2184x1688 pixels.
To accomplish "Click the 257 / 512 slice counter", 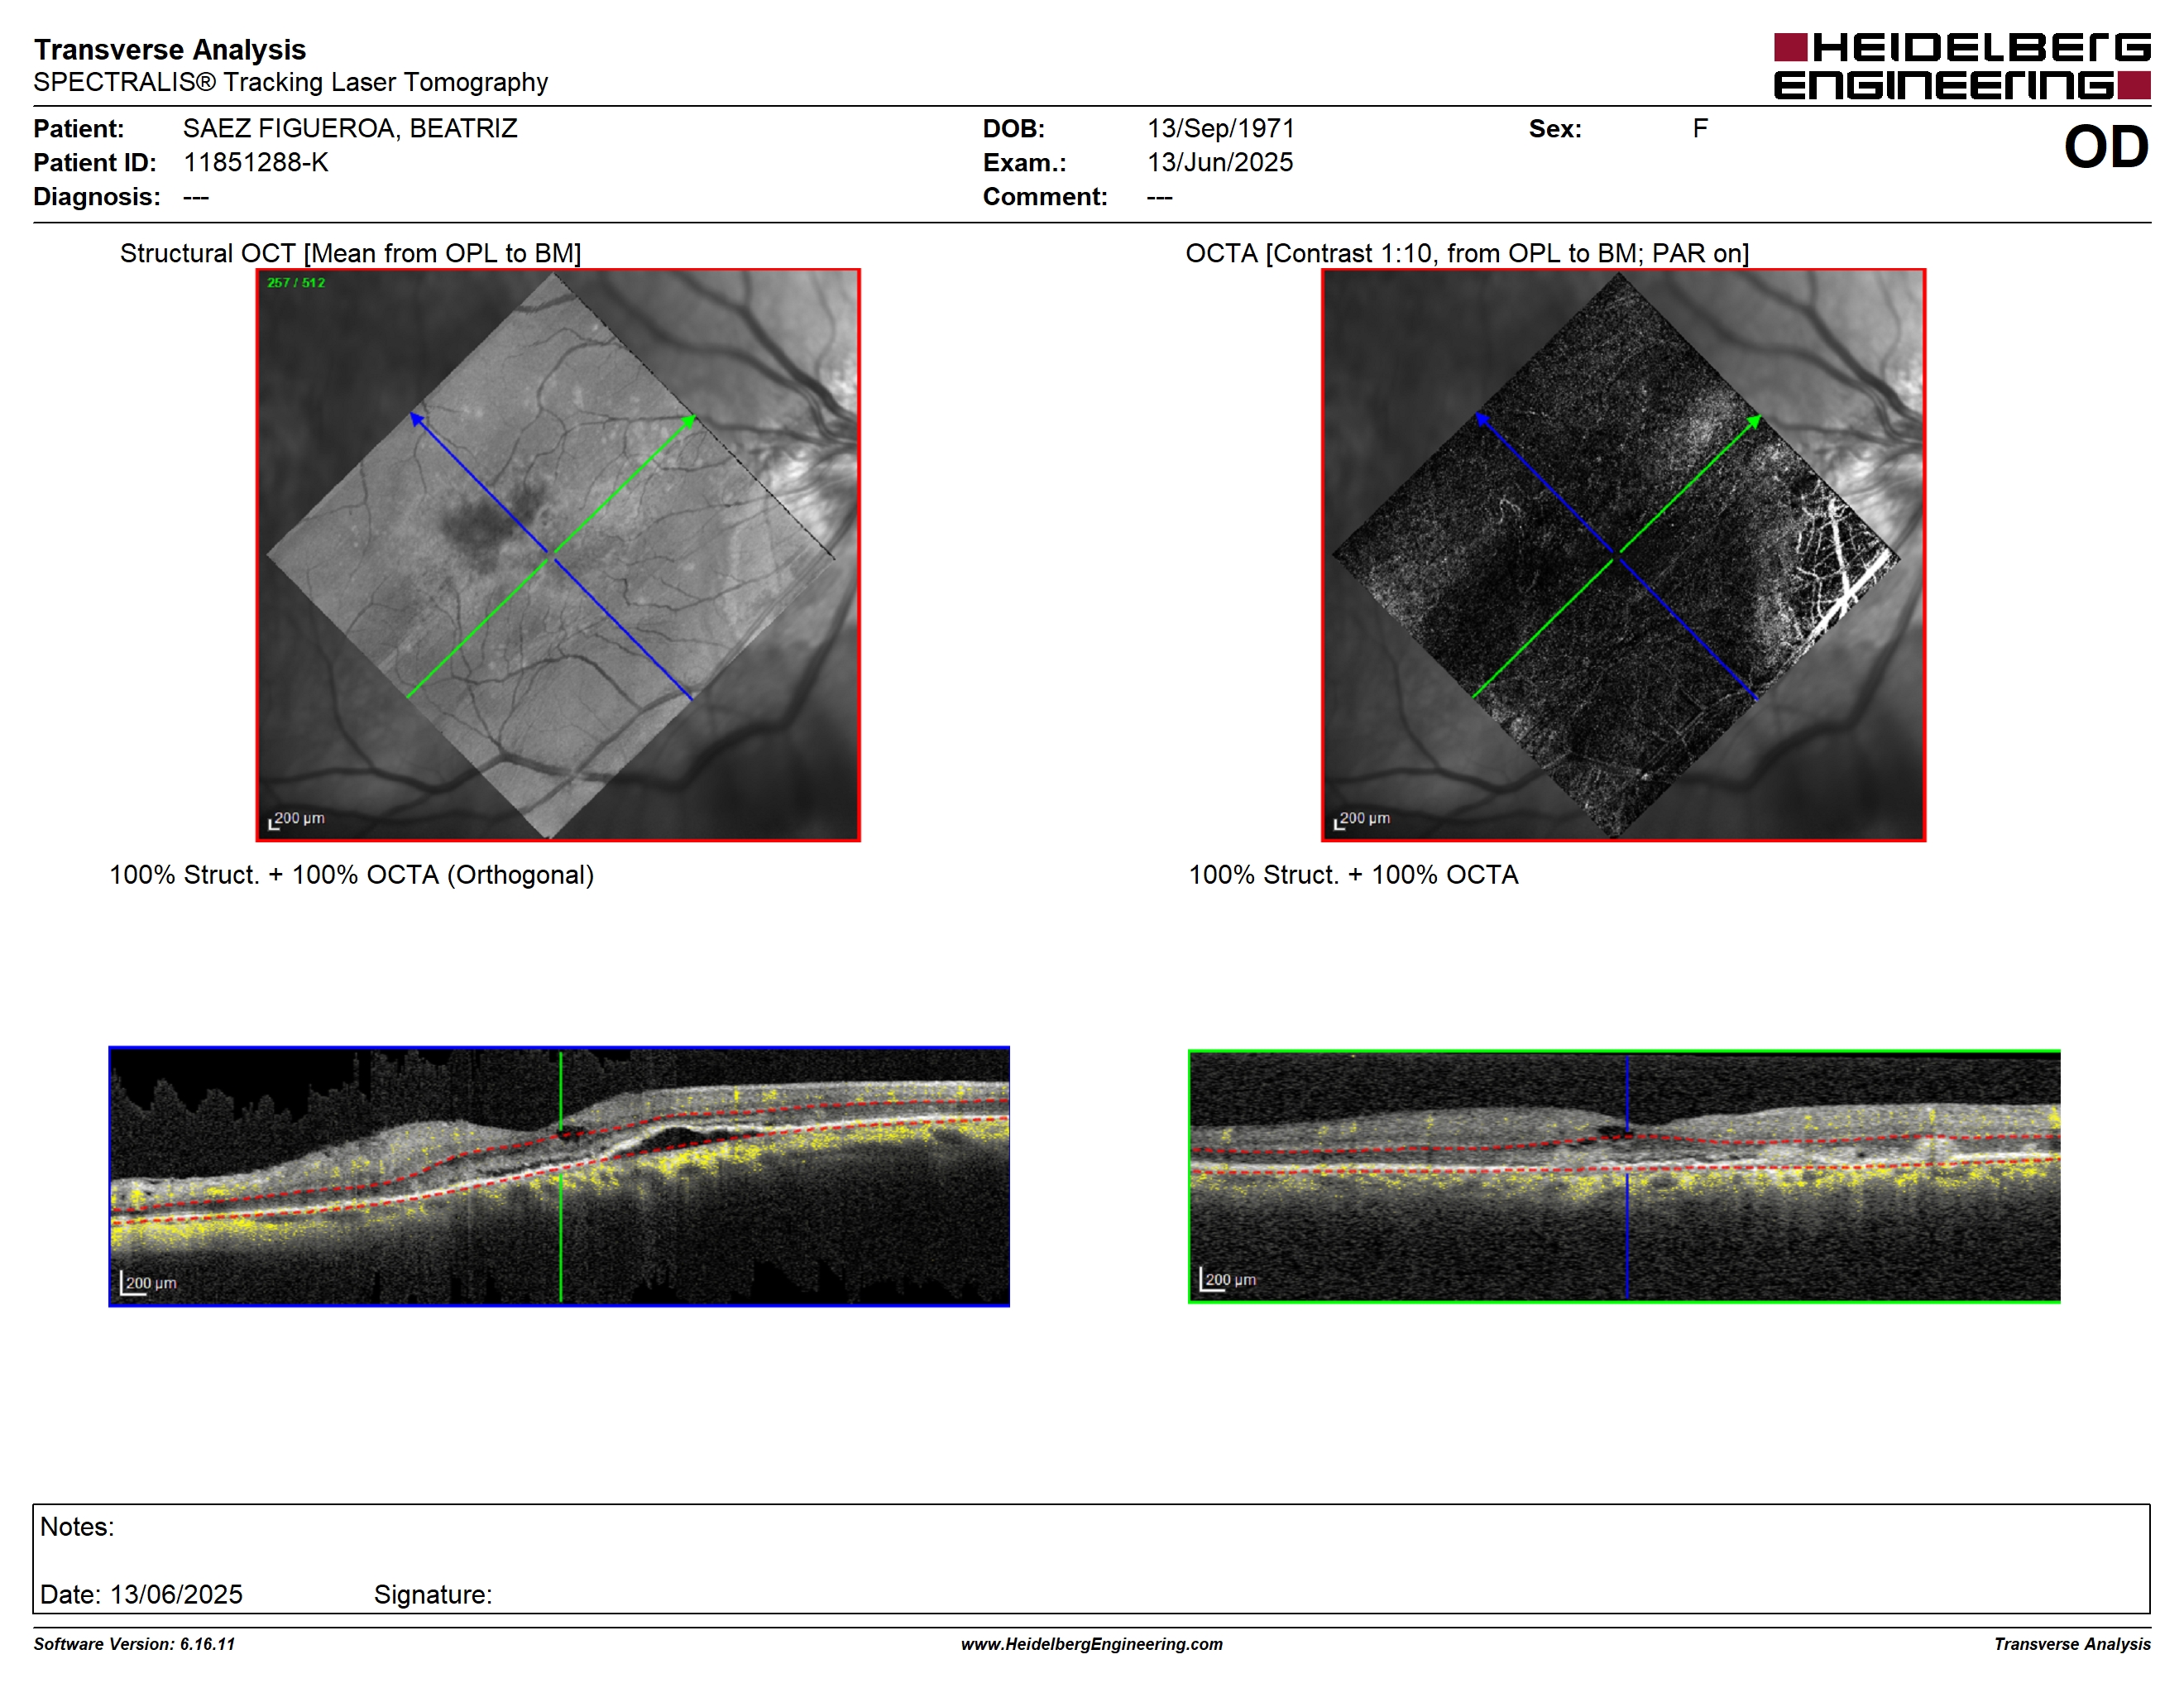I will [296, 283].
